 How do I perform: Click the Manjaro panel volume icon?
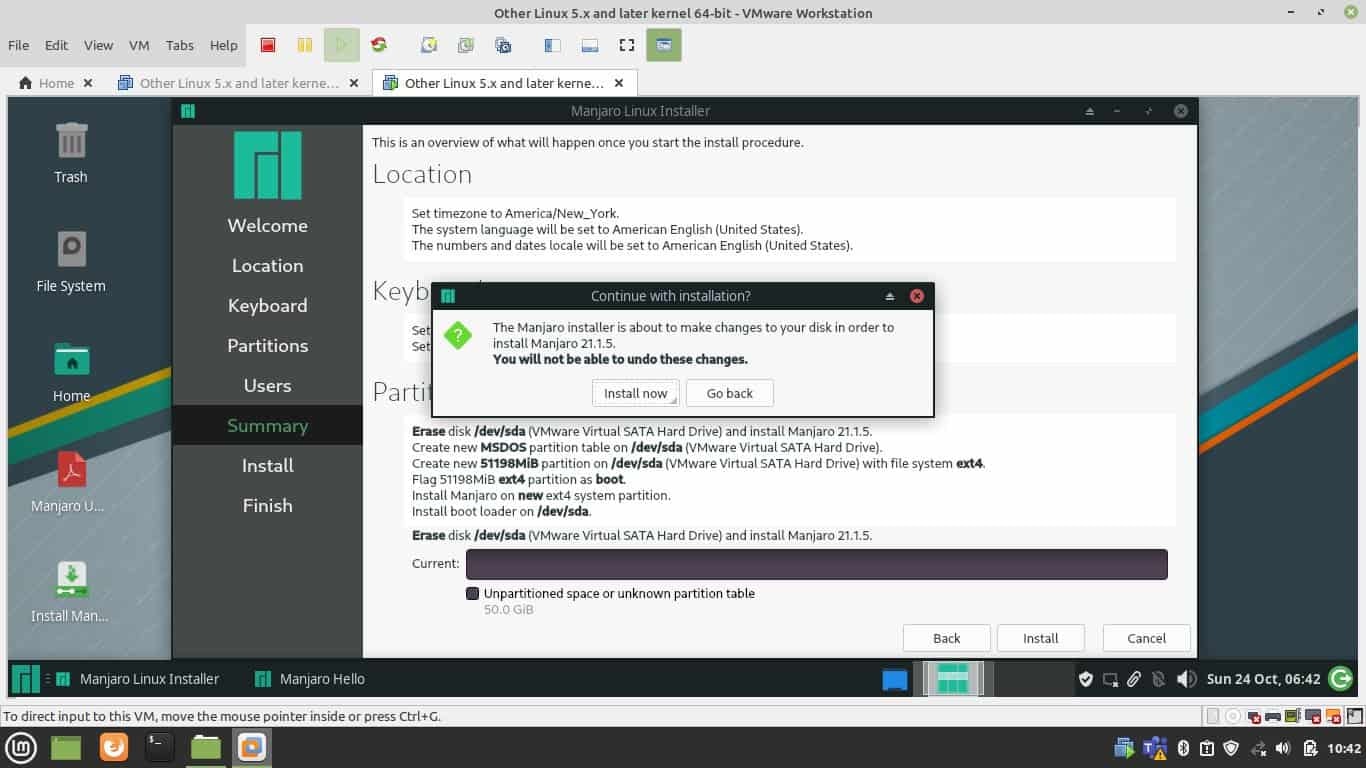coord(1186,679)
